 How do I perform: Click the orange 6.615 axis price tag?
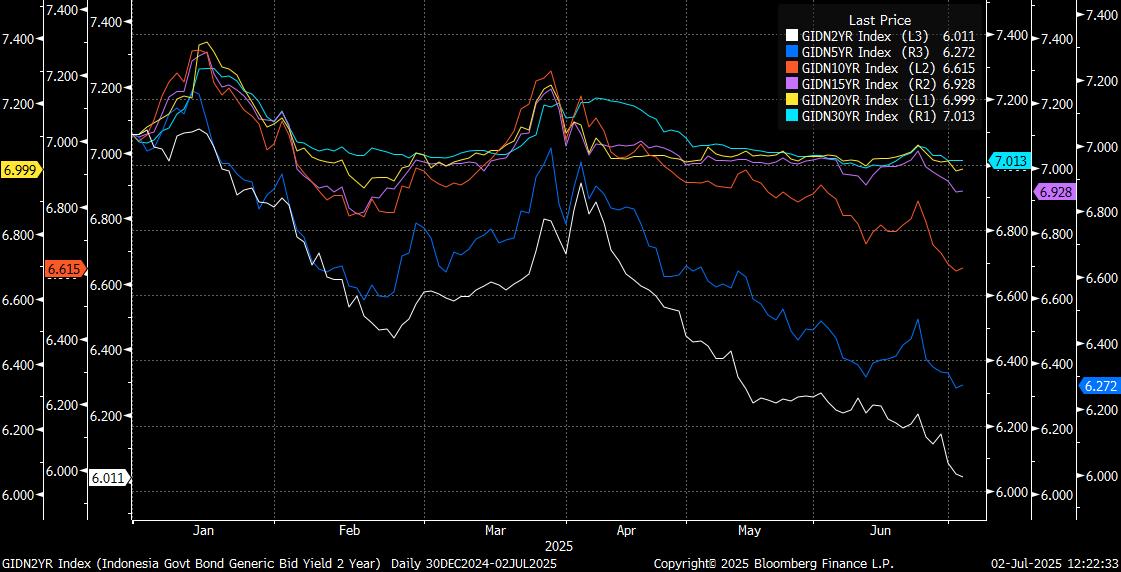point(64,269)
